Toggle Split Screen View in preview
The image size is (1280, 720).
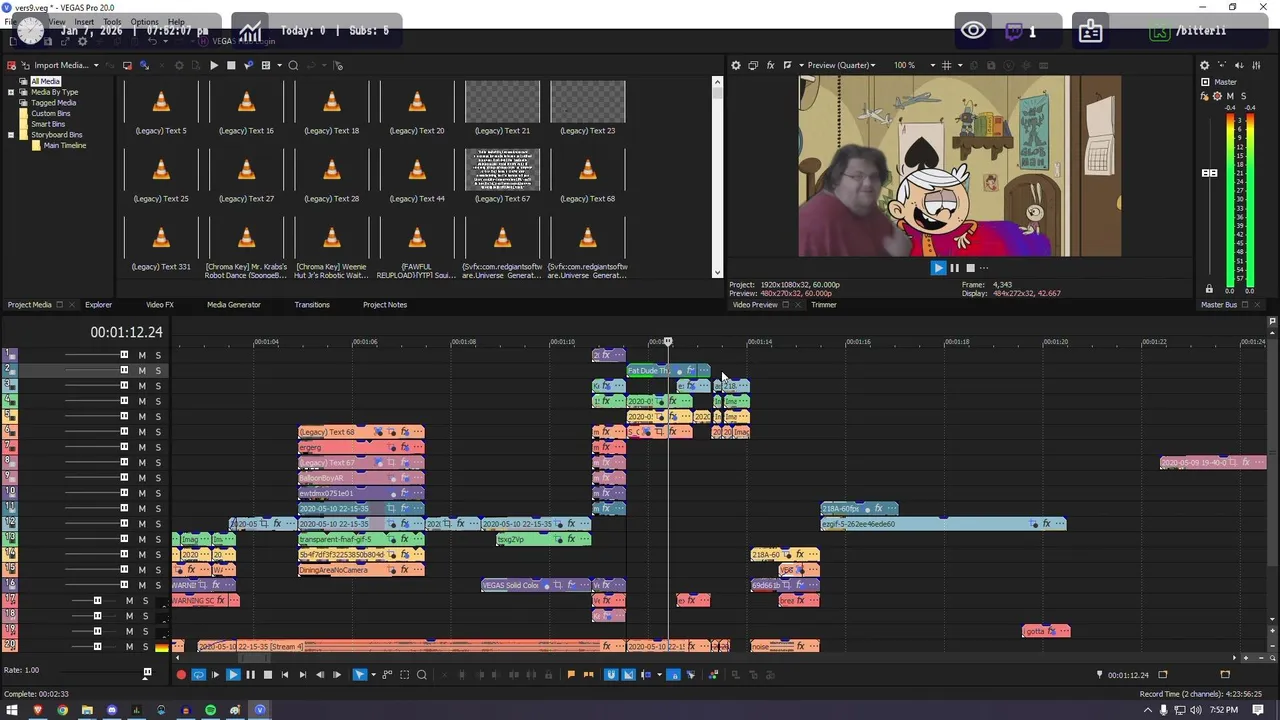click(788, 65)
